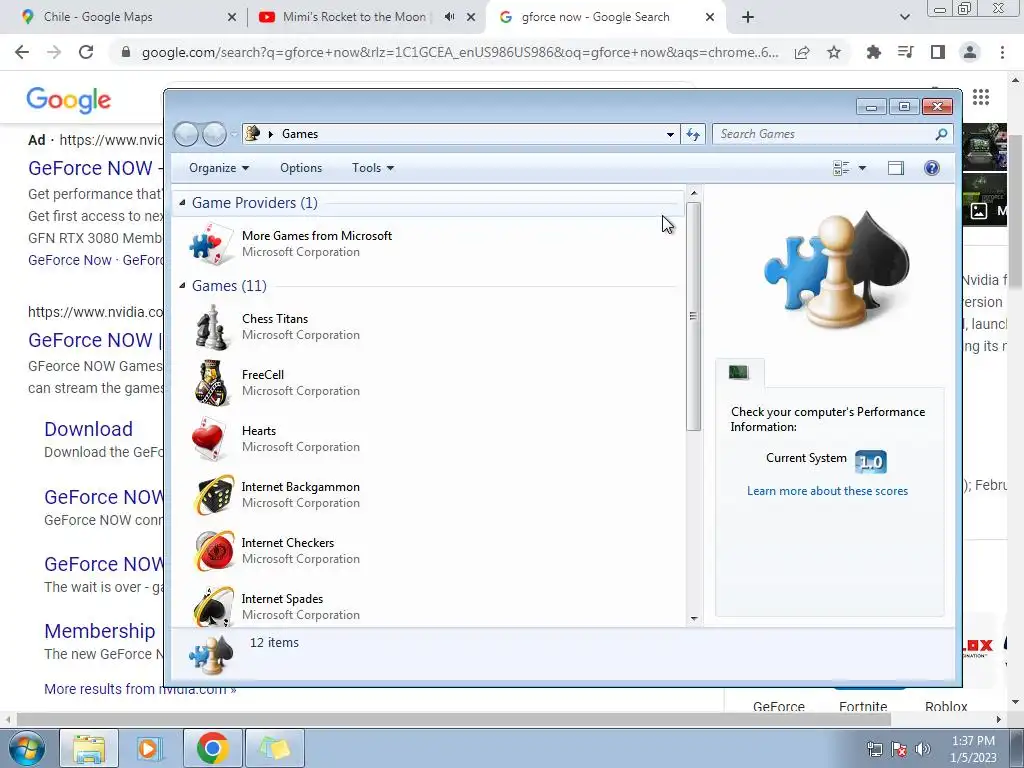Select the FreeCell card icon

[212, 383]
